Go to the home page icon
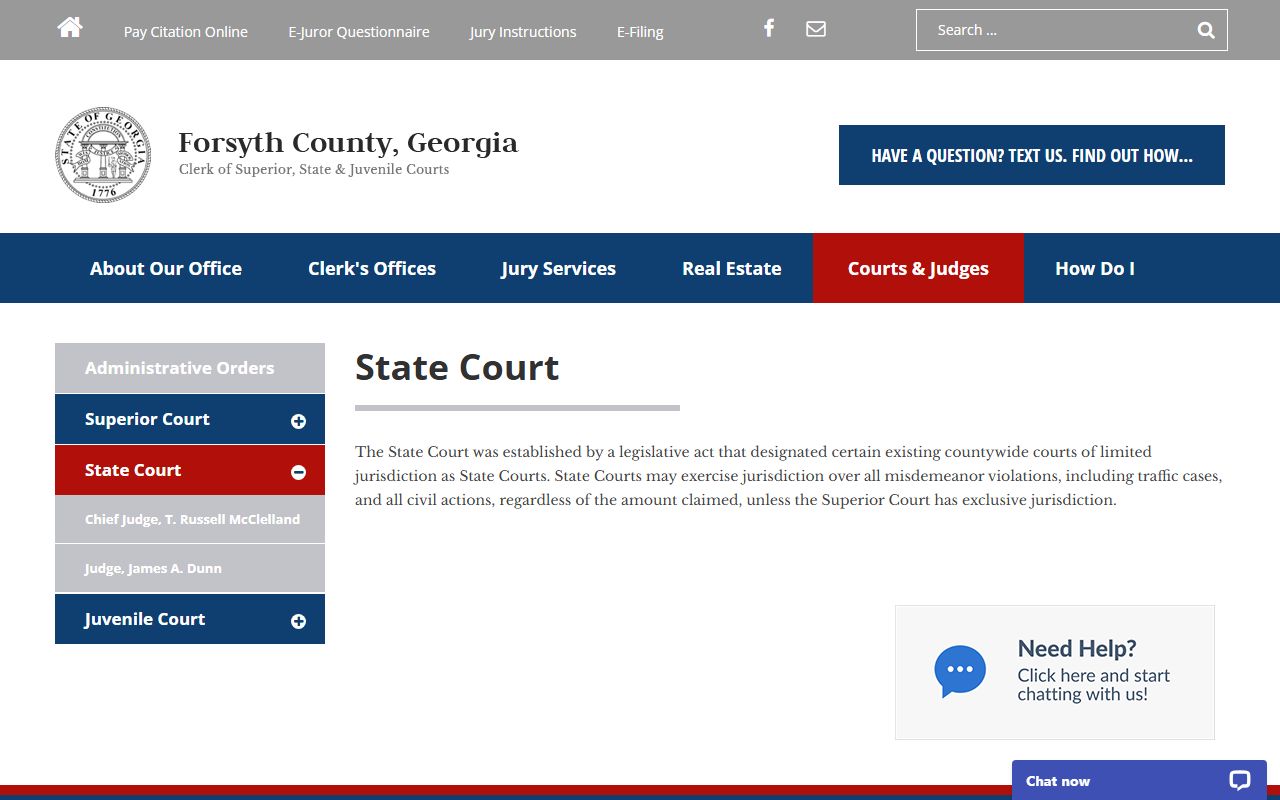This screenshot has width=1280, height=800. 70,28
